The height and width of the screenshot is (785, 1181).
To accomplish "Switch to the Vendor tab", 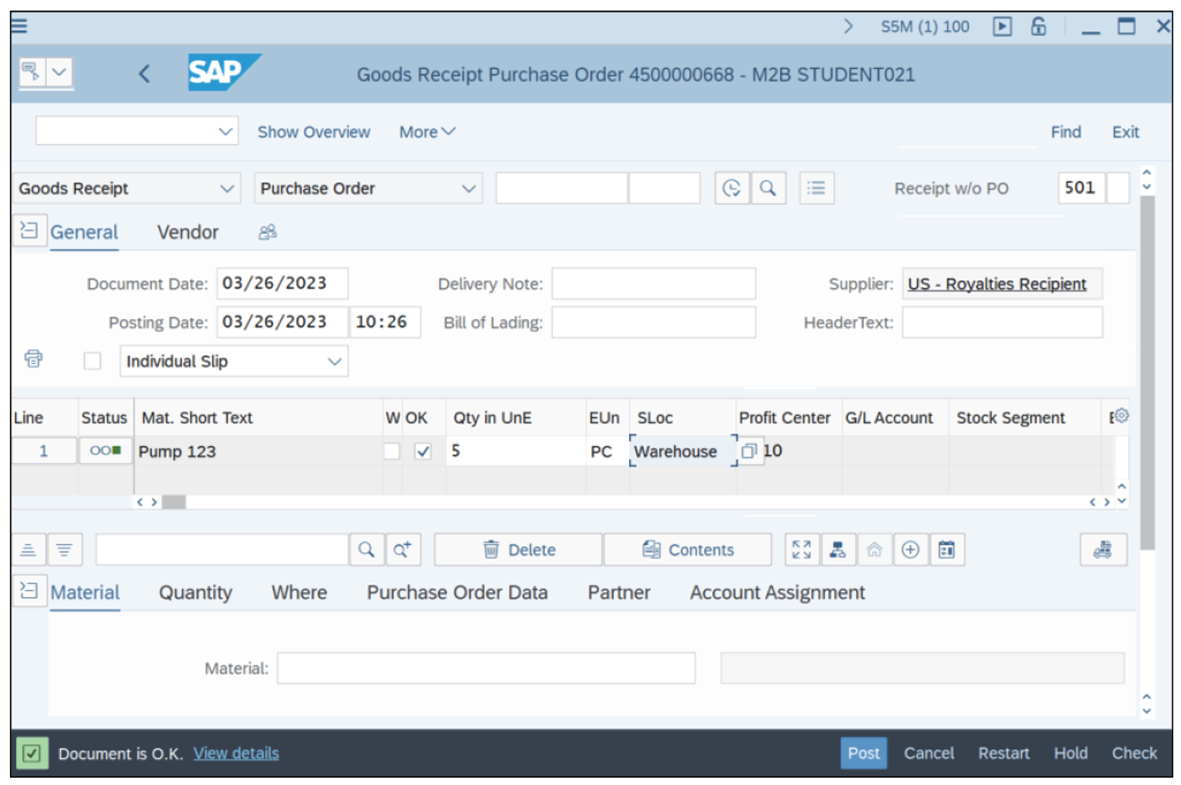I will [x=187, y=232].
